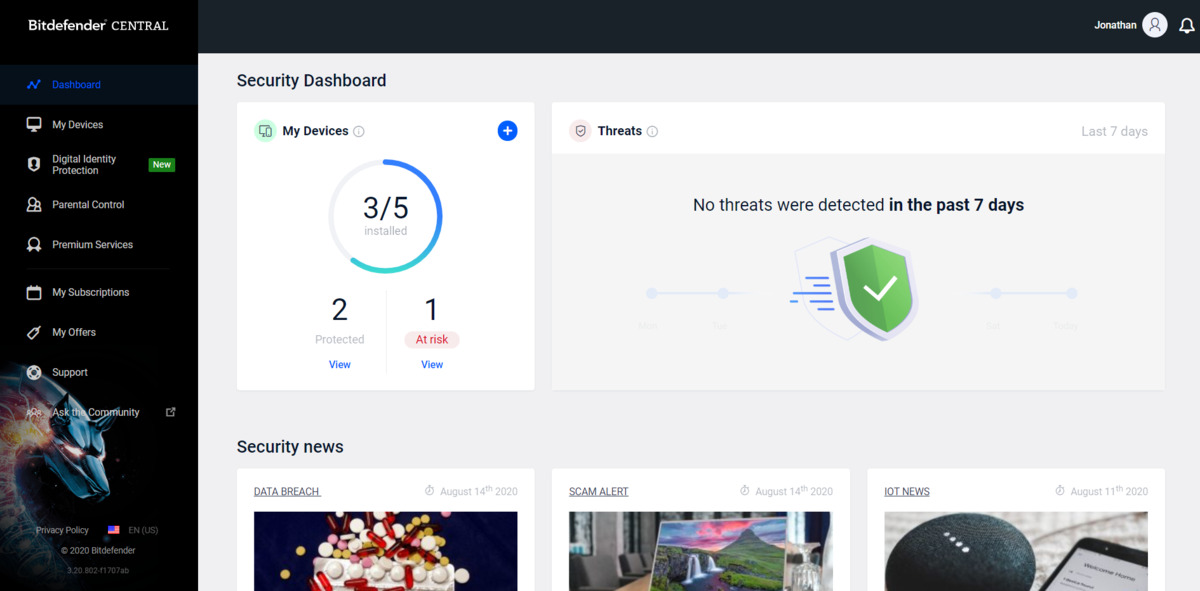Open the pills data breach article image
This screenshot has width=1200, height=591.
click(x=386, y=551)
